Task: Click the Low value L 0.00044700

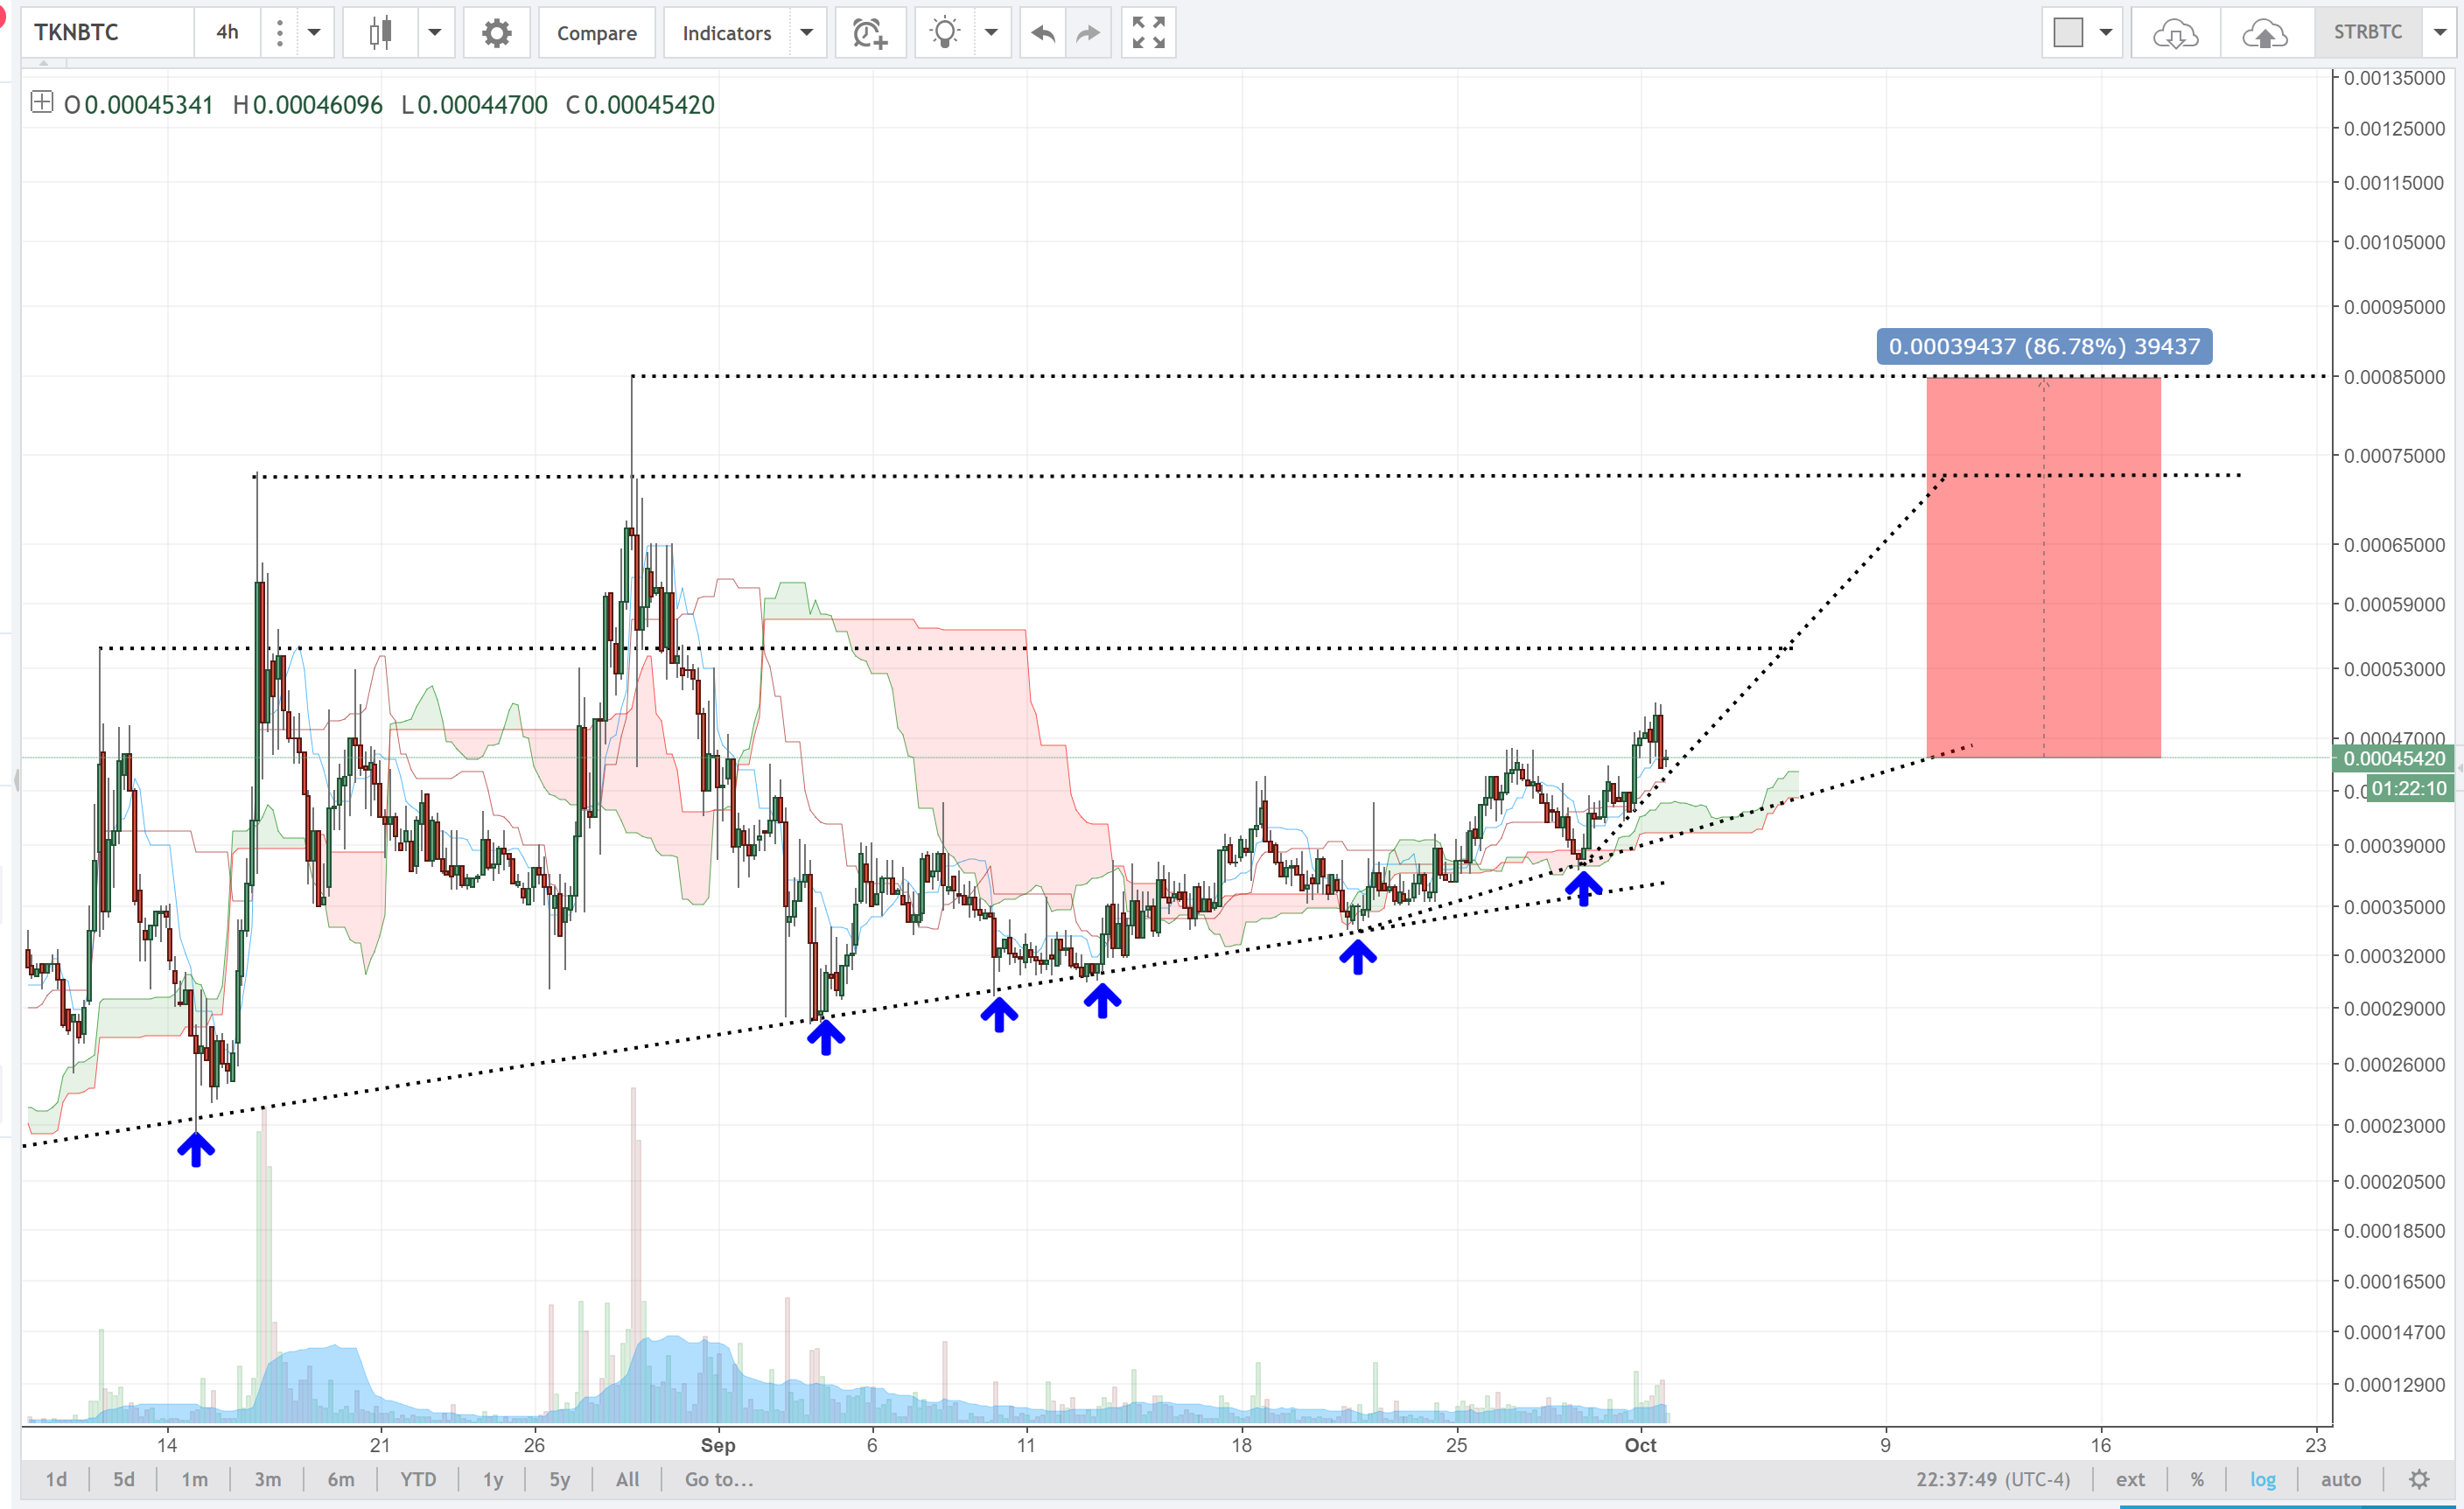Action: click(x=474, y=105)
